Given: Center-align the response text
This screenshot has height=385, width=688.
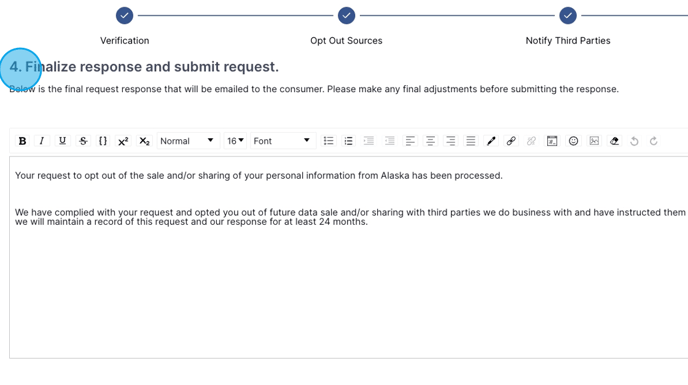Looking at the screenshot, I should [x=430, y=141].
